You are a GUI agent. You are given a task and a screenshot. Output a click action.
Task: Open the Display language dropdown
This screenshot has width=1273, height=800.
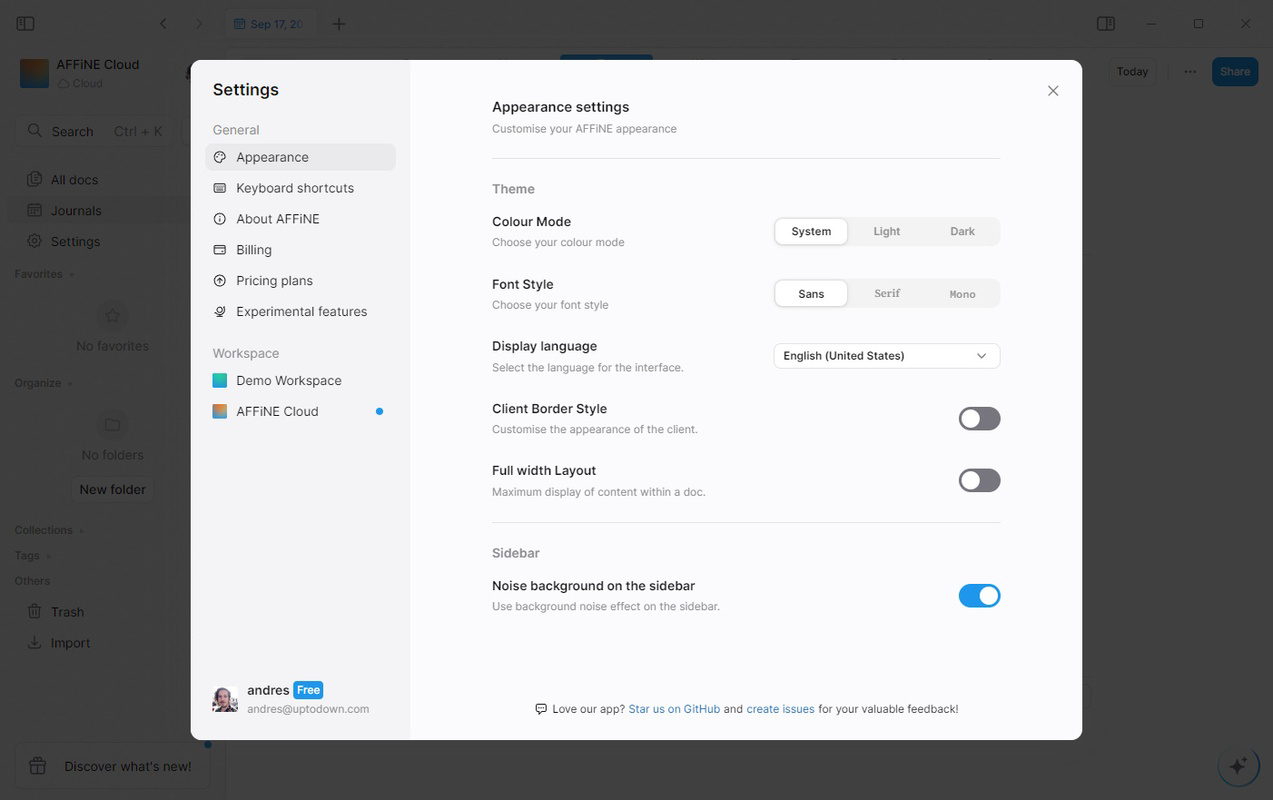coord(886,356)
